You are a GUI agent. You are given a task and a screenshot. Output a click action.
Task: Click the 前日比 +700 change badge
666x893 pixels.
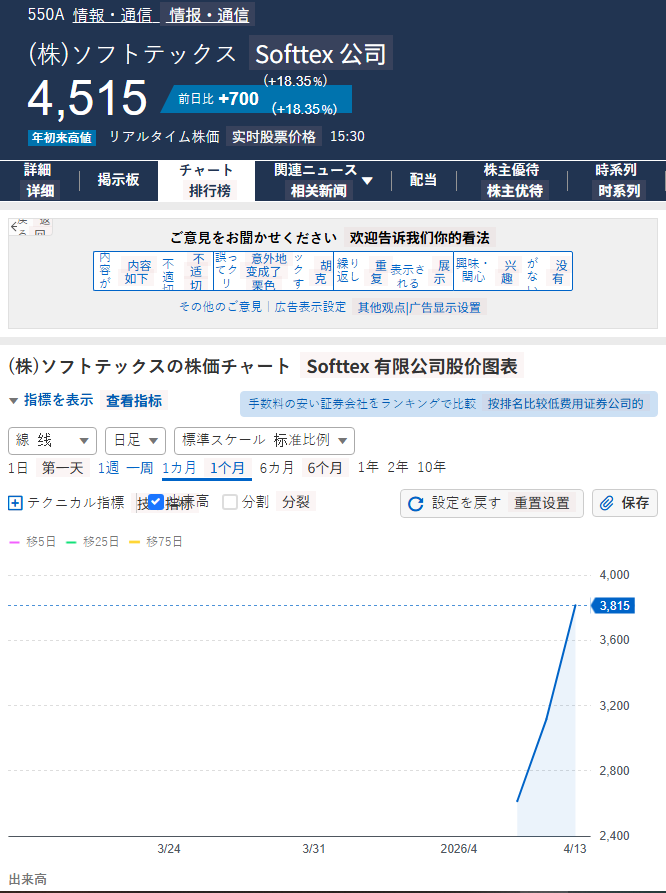(x=256, y=99)
